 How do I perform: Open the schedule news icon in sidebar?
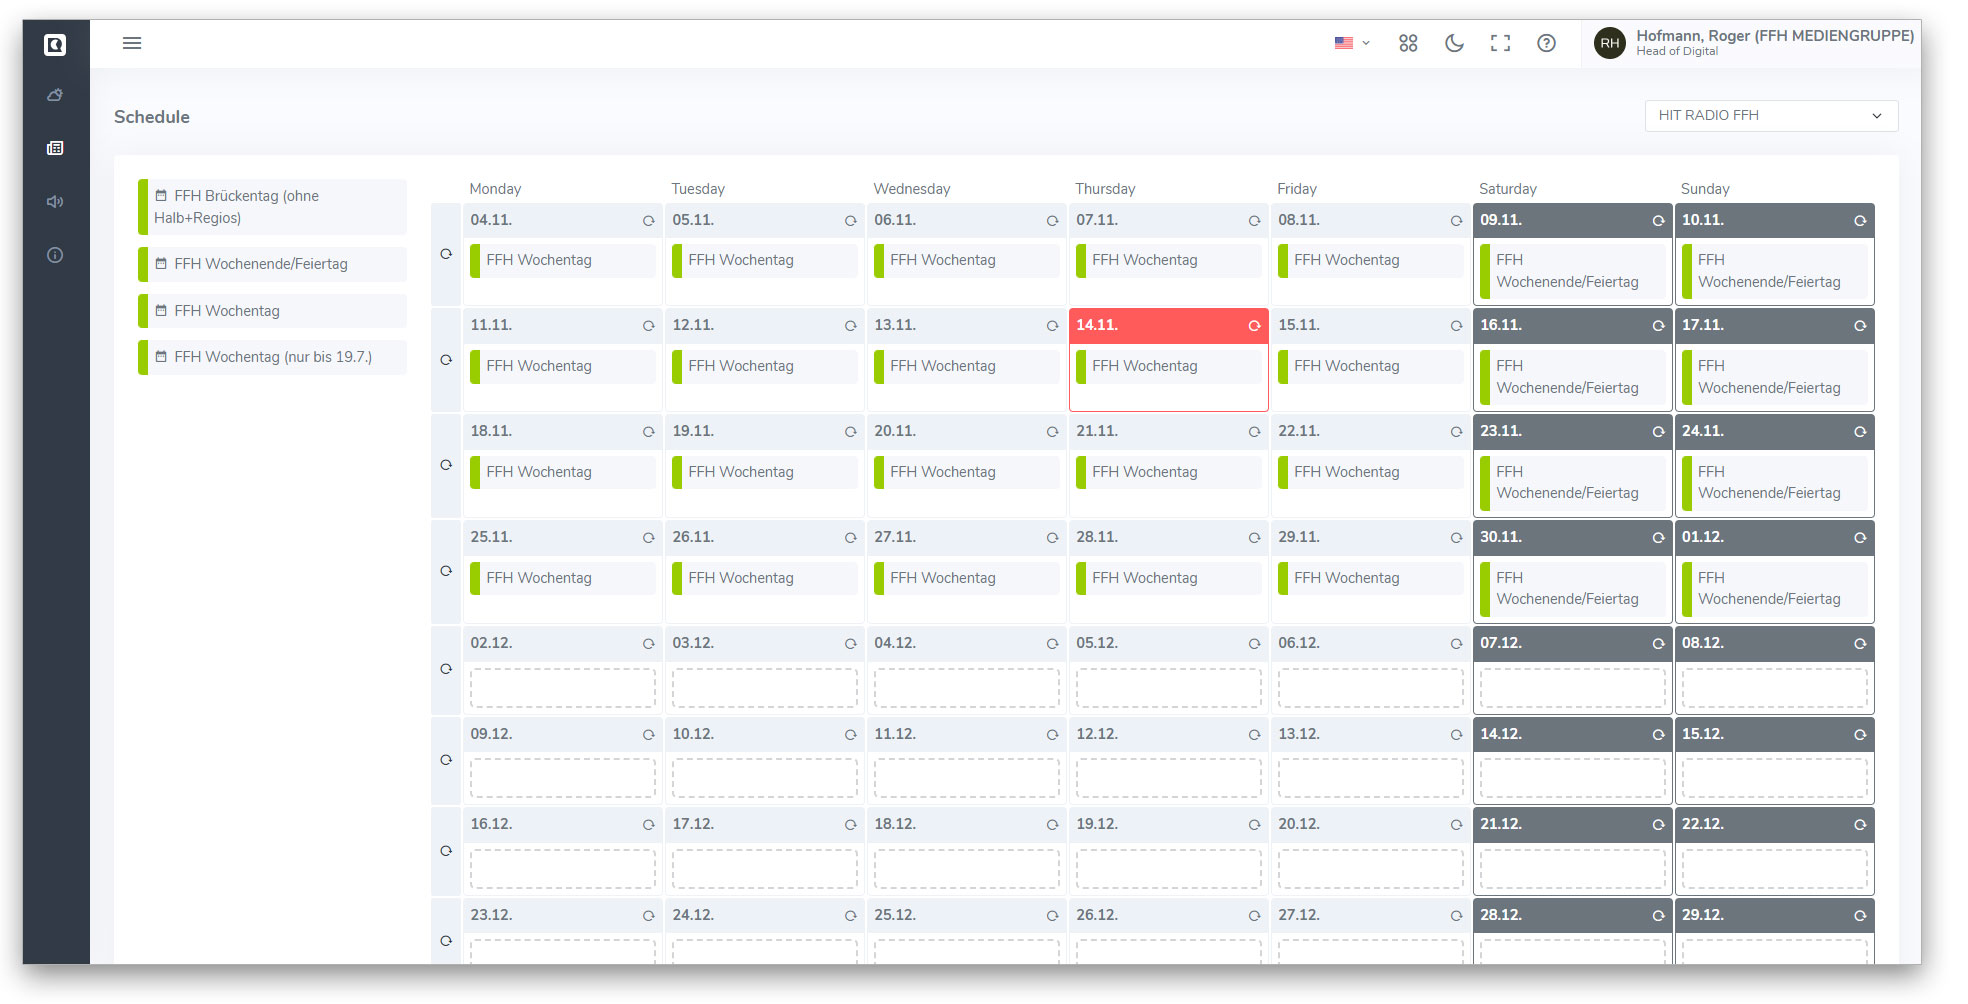click(x=56, y=148)
